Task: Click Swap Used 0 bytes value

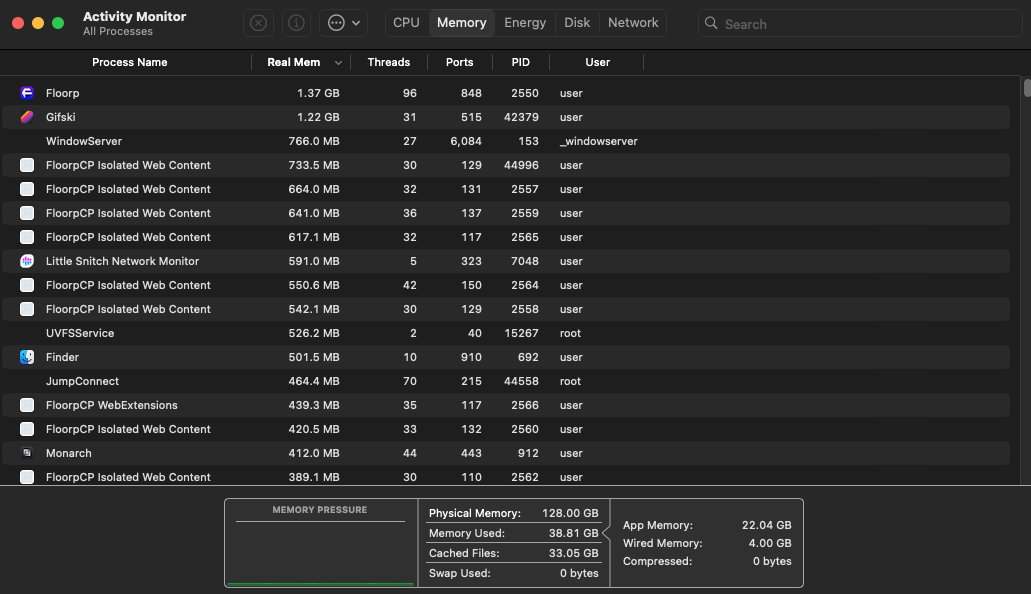Action: coord(579,574)
